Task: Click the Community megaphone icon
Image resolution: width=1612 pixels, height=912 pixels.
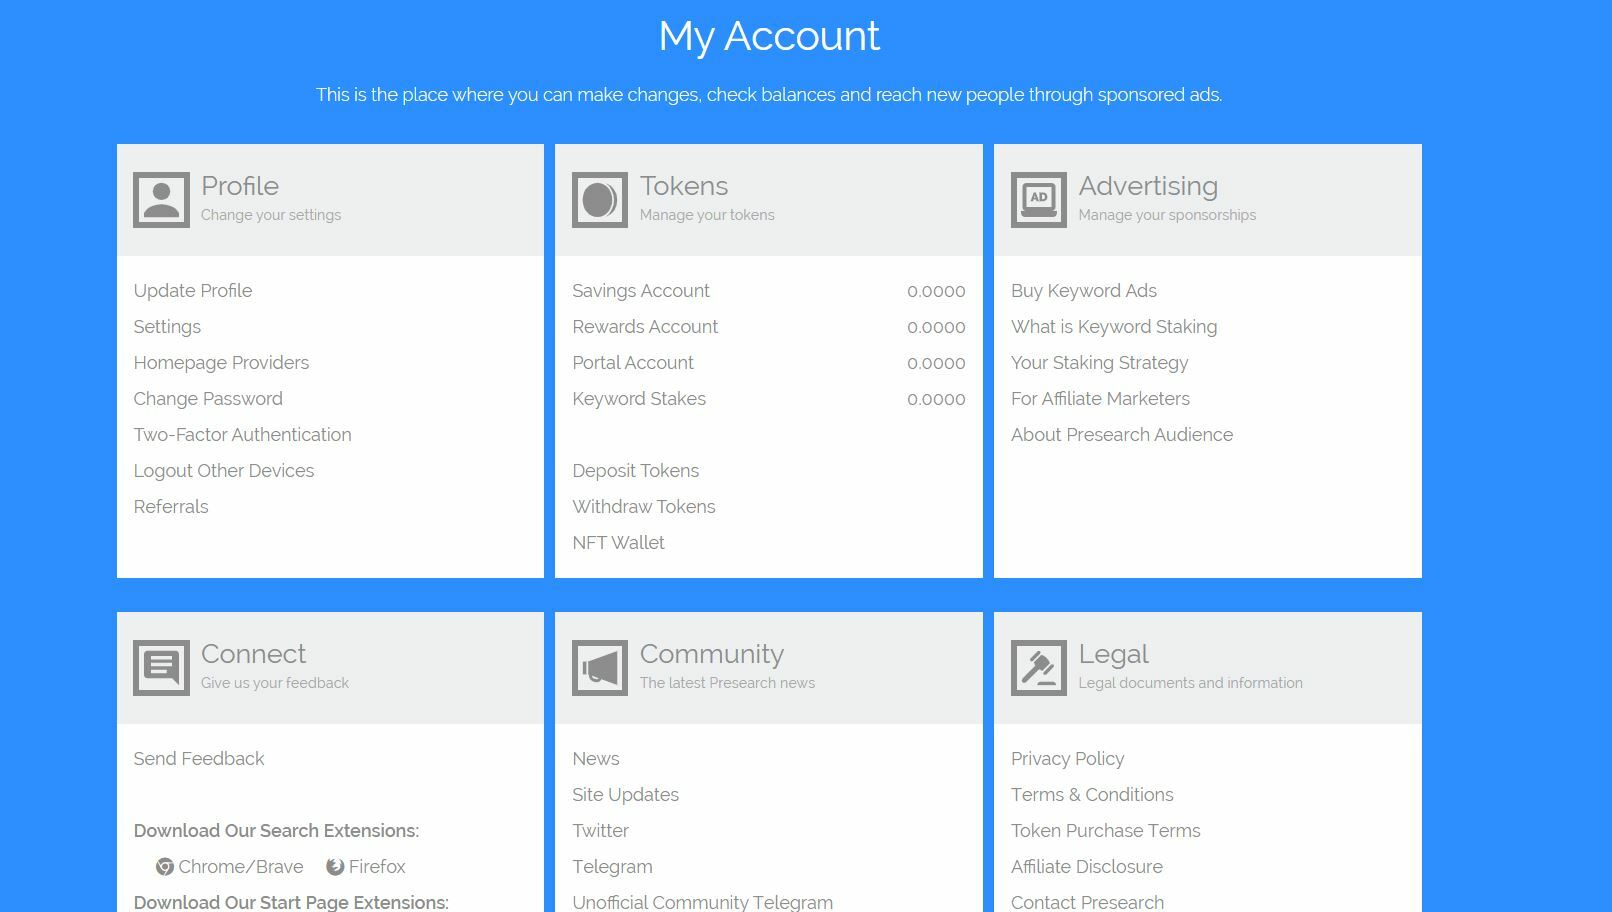Action: click(600, 668)
